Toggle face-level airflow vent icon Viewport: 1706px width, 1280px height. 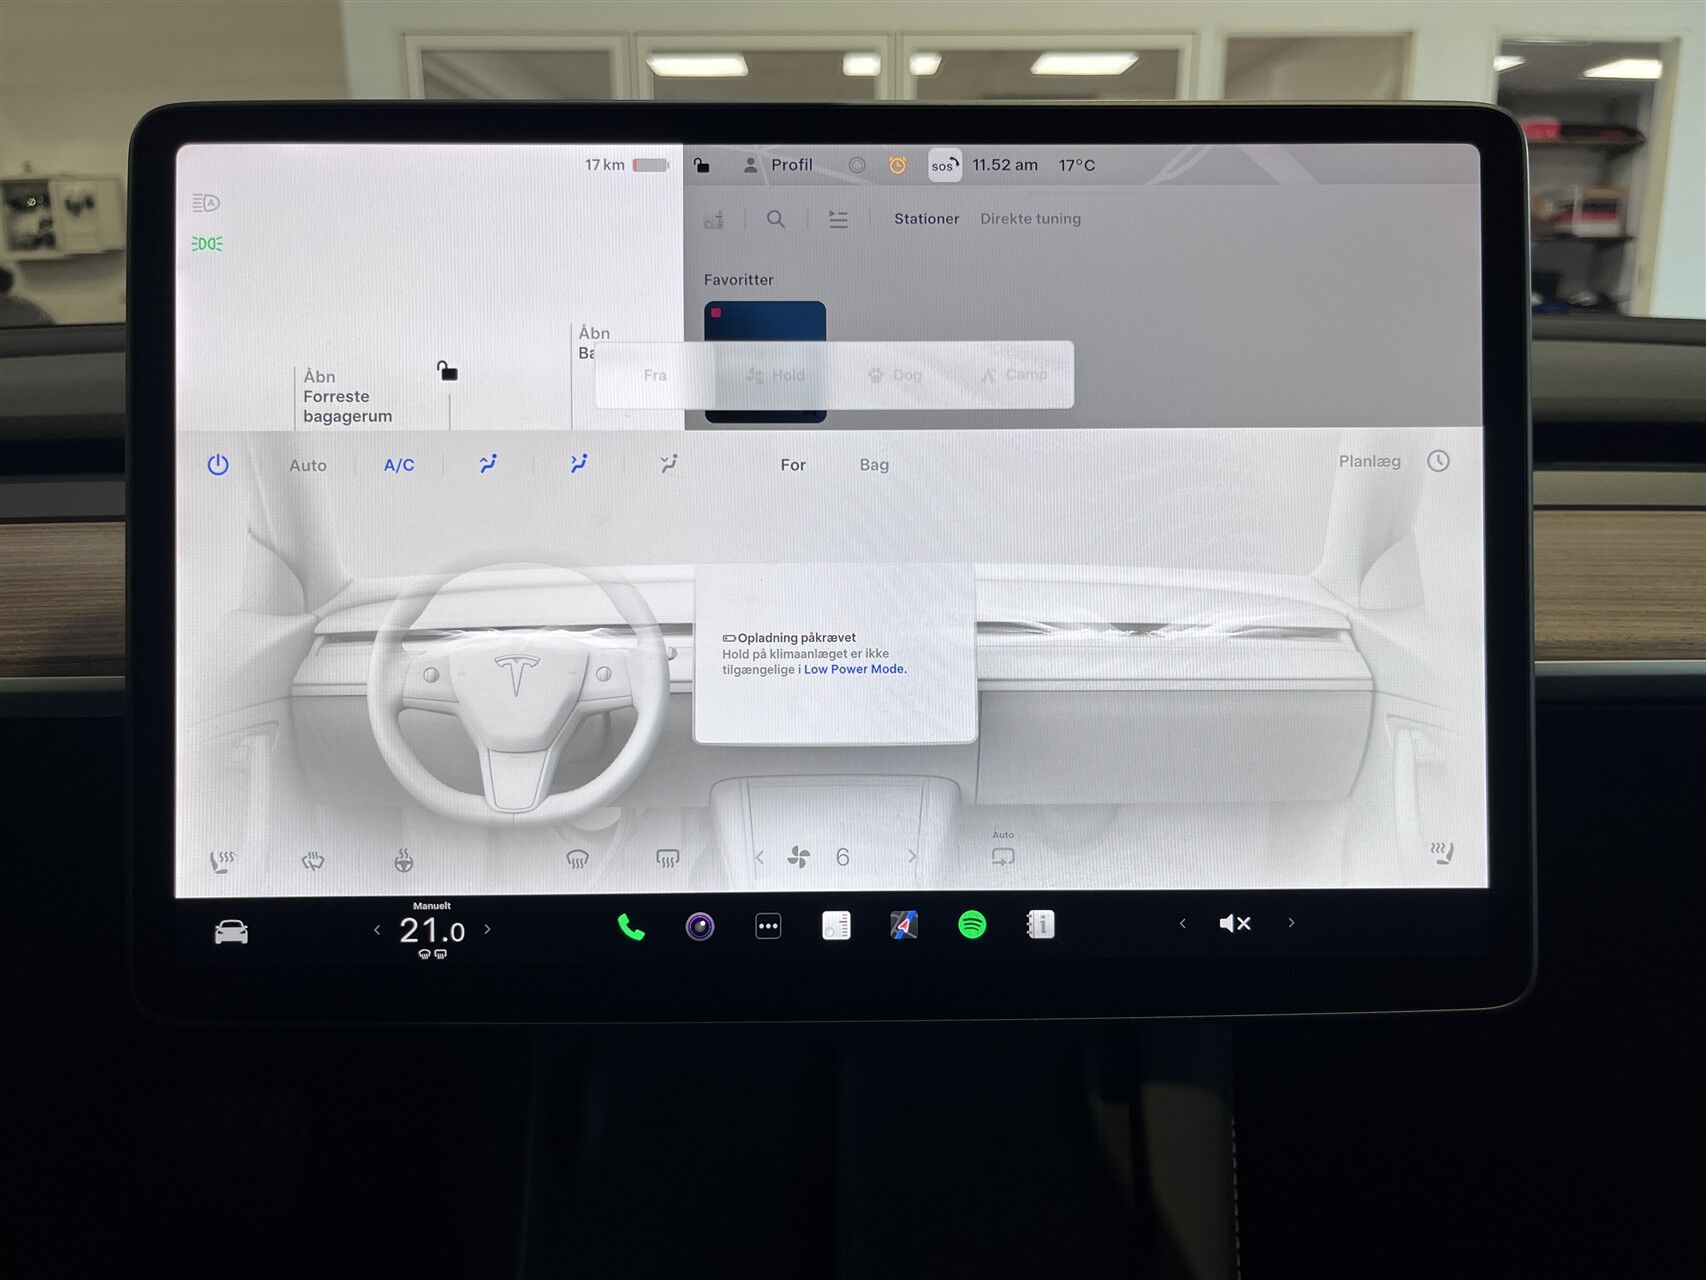tap(488, 464)
